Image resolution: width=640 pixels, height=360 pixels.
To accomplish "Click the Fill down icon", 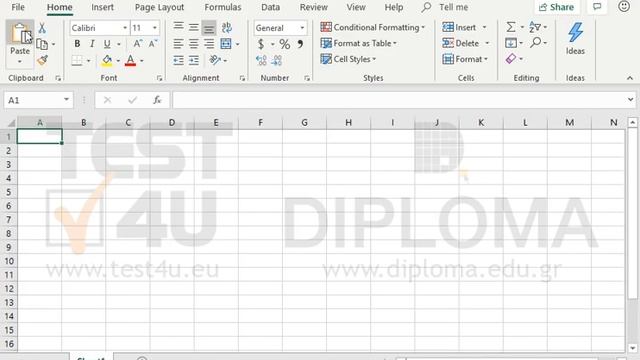I will (511, 43).
